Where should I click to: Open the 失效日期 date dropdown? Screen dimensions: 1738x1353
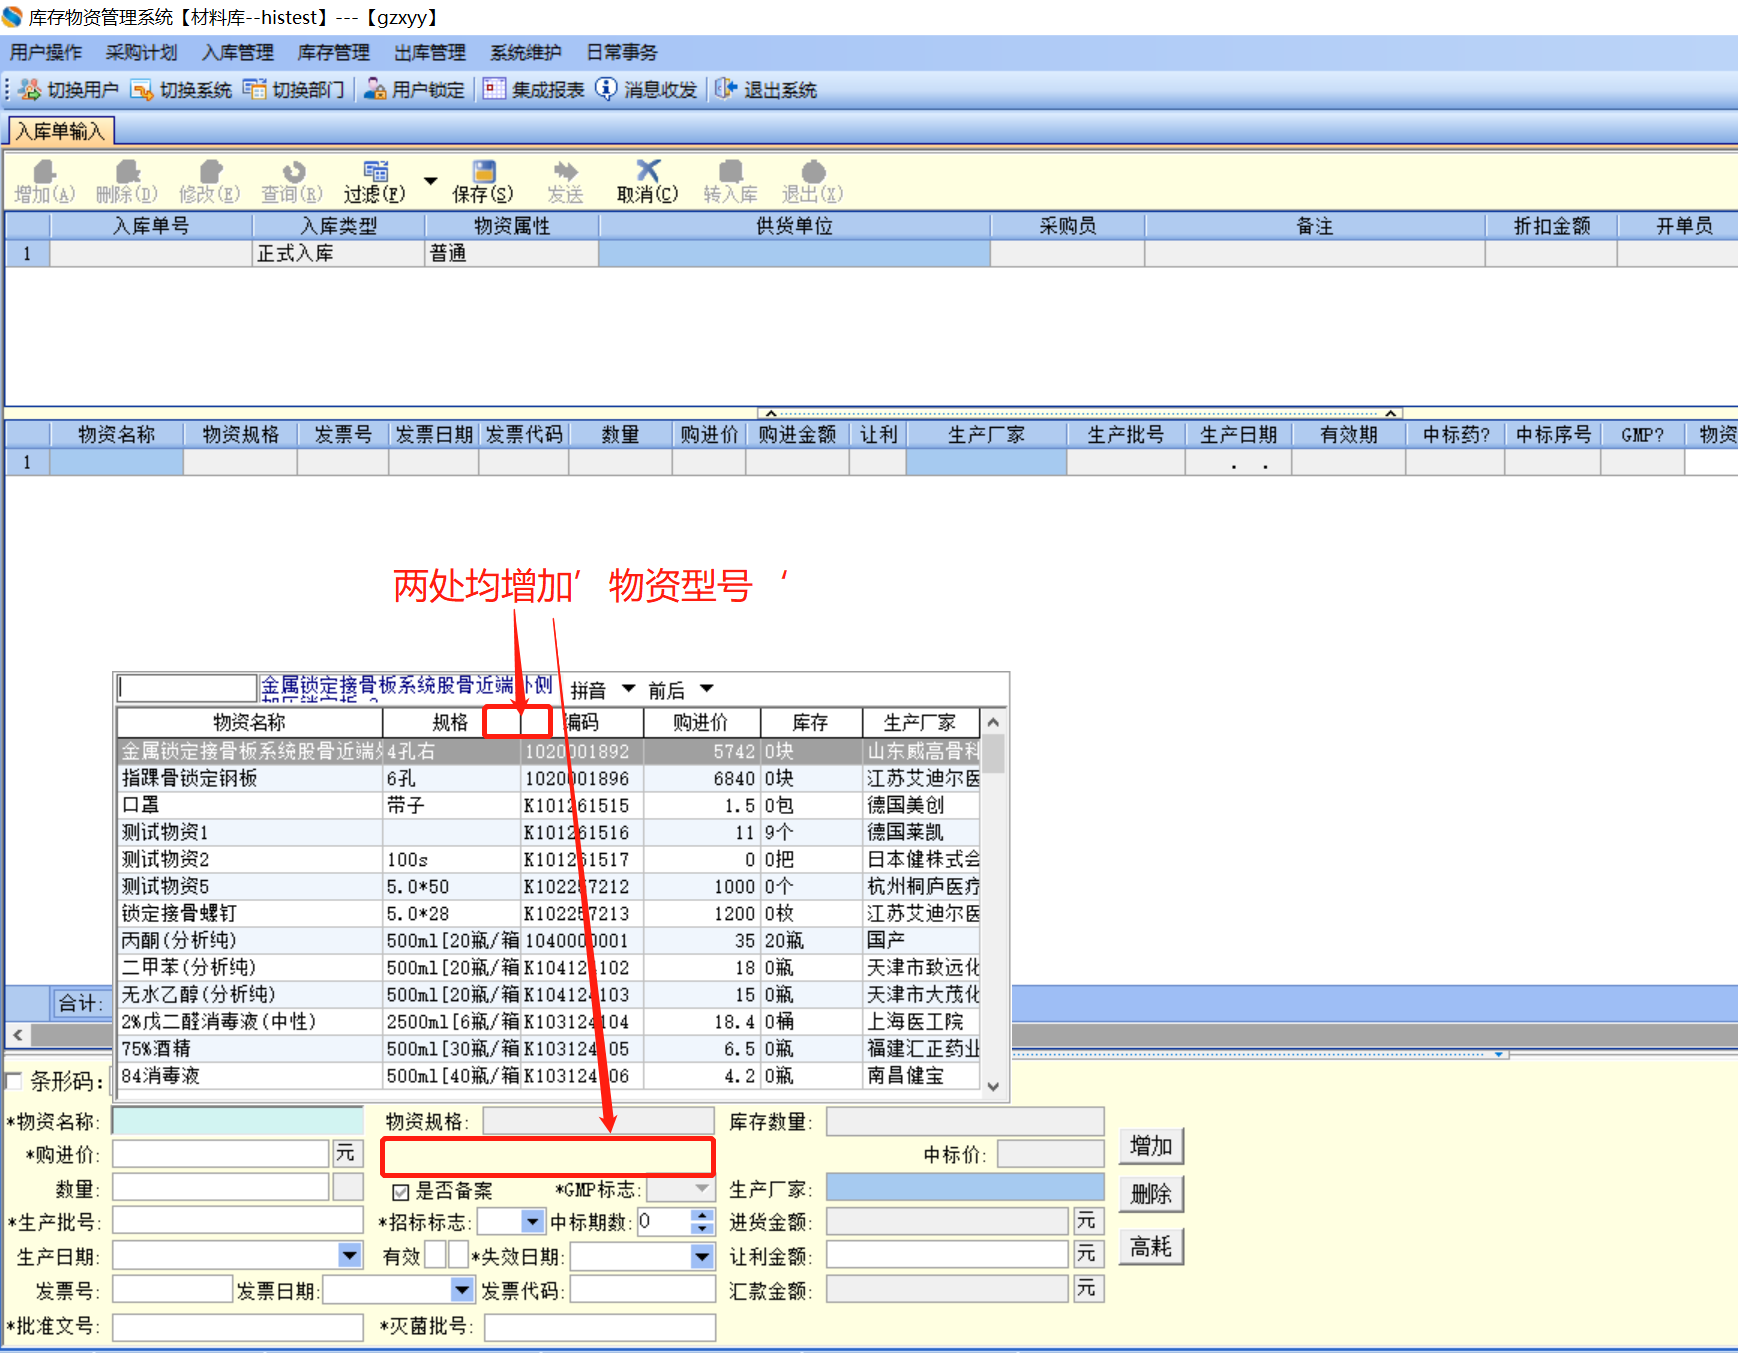click(x=703, y=1256)
